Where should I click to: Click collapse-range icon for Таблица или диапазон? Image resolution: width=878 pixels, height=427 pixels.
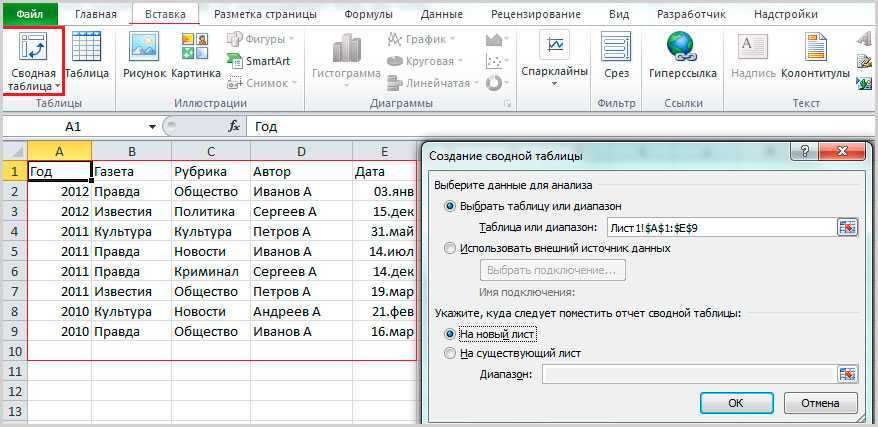[x=847, y=228]
